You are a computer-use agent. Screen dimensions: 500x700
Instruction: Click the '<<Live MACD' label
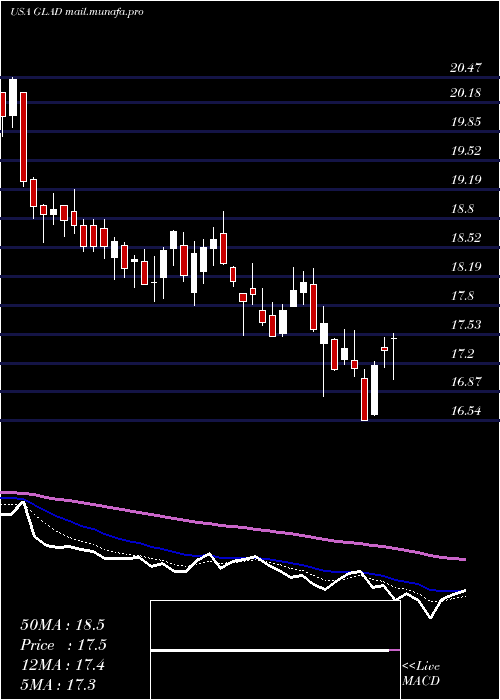pos(421,674)
